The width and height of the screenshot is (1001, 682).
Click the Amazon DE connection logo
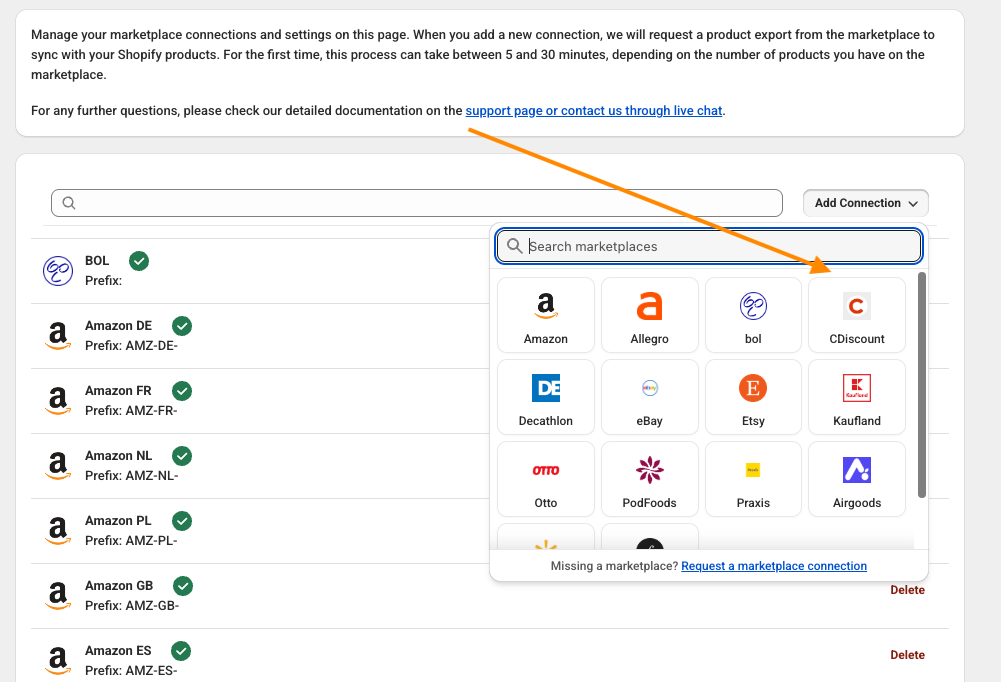pyautogui.click(x=58, y=336)
